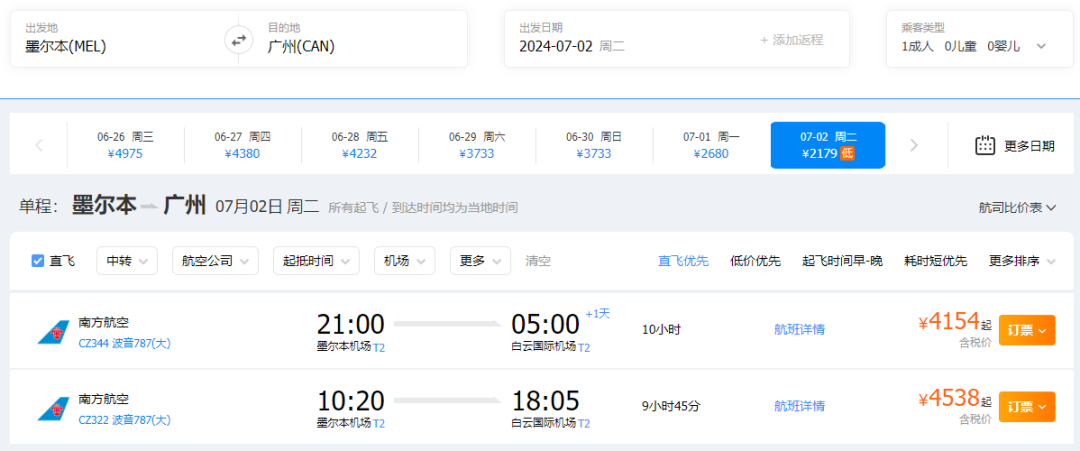Click China Southern logo for flight CZ322
The width and height of the screenshot is (1080, 451).
point(52,408)
